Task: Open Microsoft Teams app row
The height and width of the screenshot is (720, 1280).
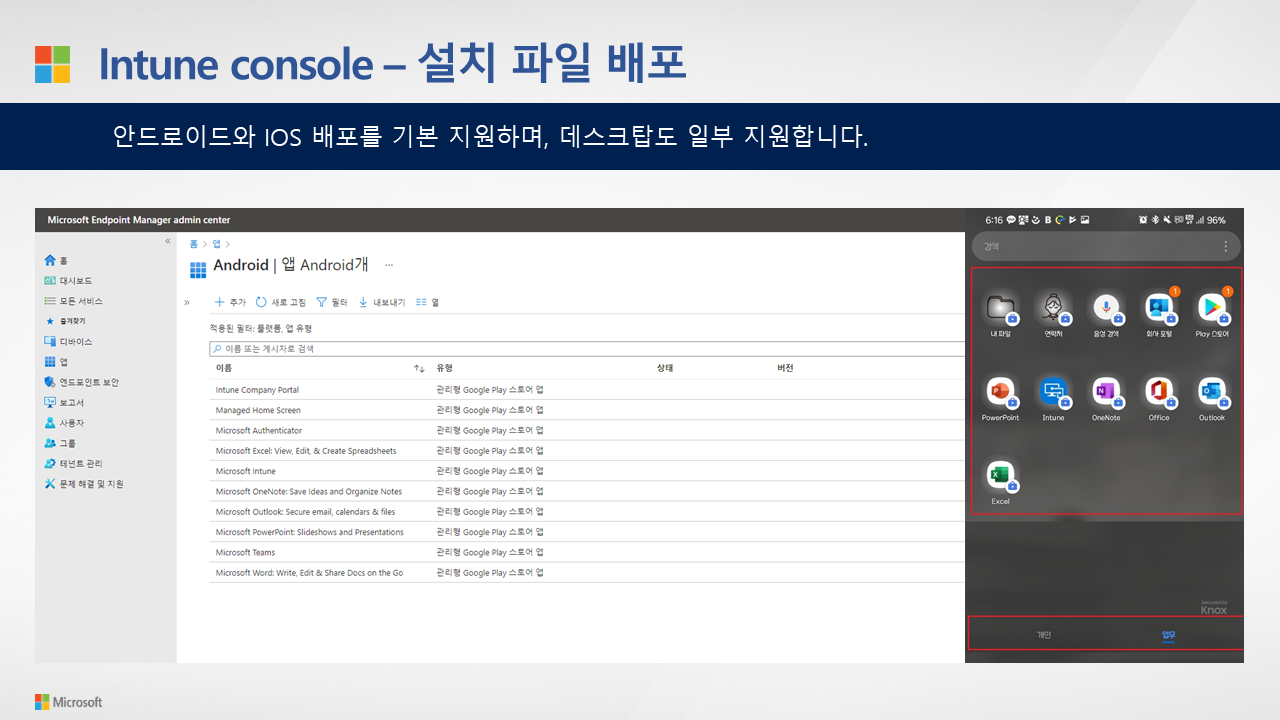Action: point(587,552)
